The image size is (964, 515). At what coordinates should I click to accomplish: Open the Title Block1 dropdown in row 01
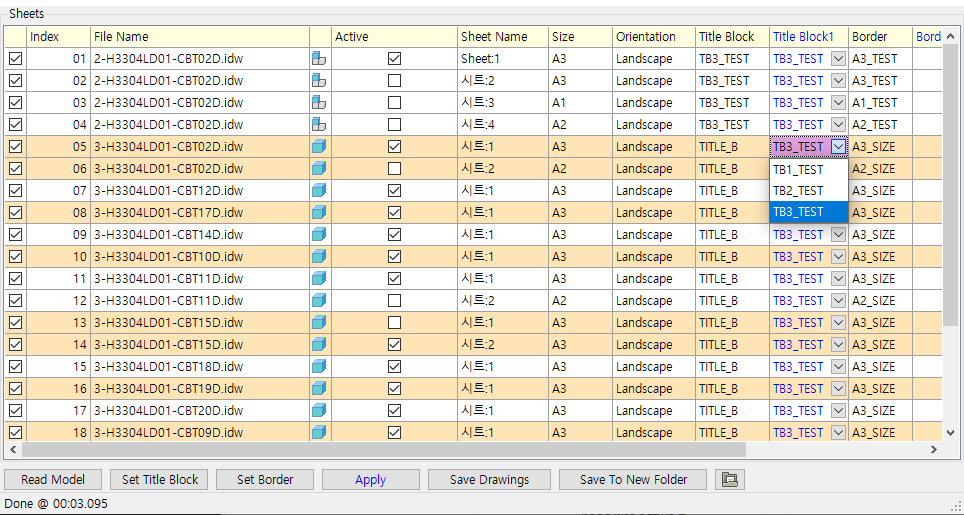pos(838,59)
